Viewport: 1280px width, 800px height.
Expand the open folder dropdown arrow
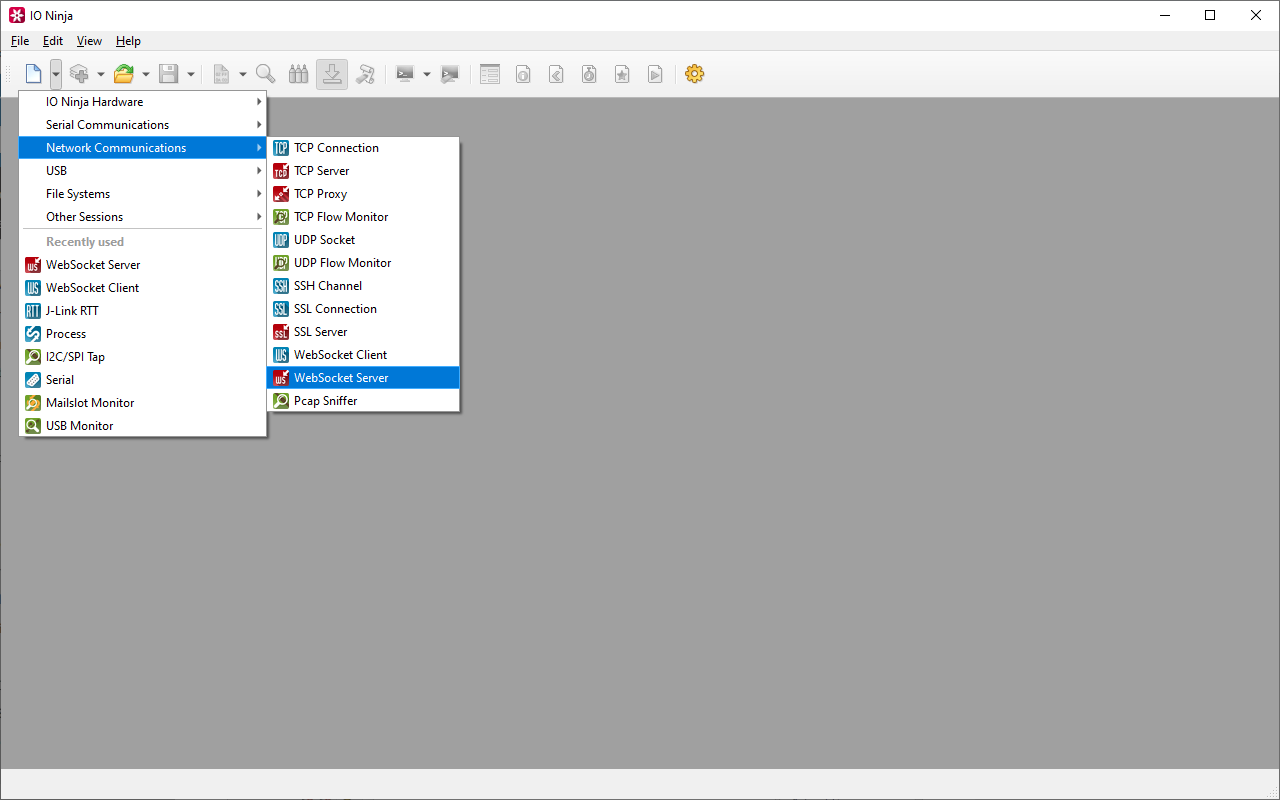146,74
